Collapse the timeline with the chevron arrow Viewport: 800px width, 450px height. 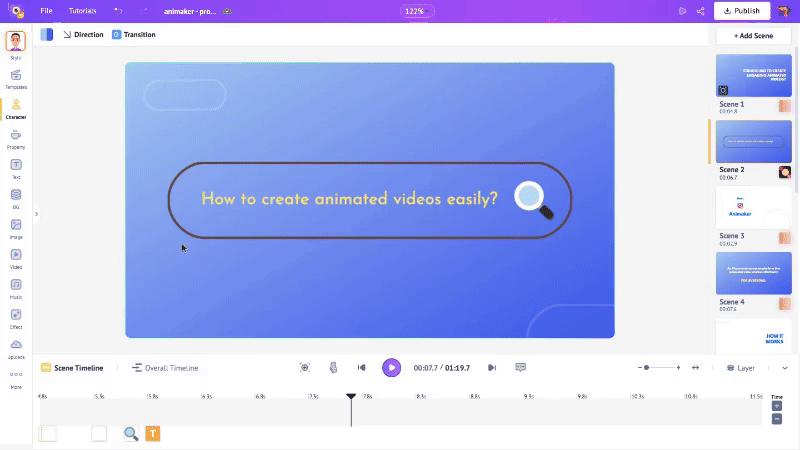[x=785, y=368]
